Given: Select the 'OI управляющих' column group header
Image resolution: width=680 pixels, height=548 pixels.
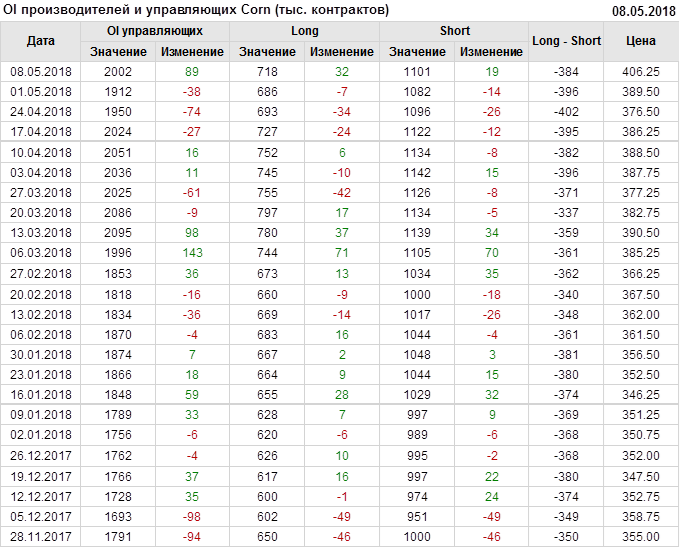Looking at the screenshot, I should (x=155, y=31).
